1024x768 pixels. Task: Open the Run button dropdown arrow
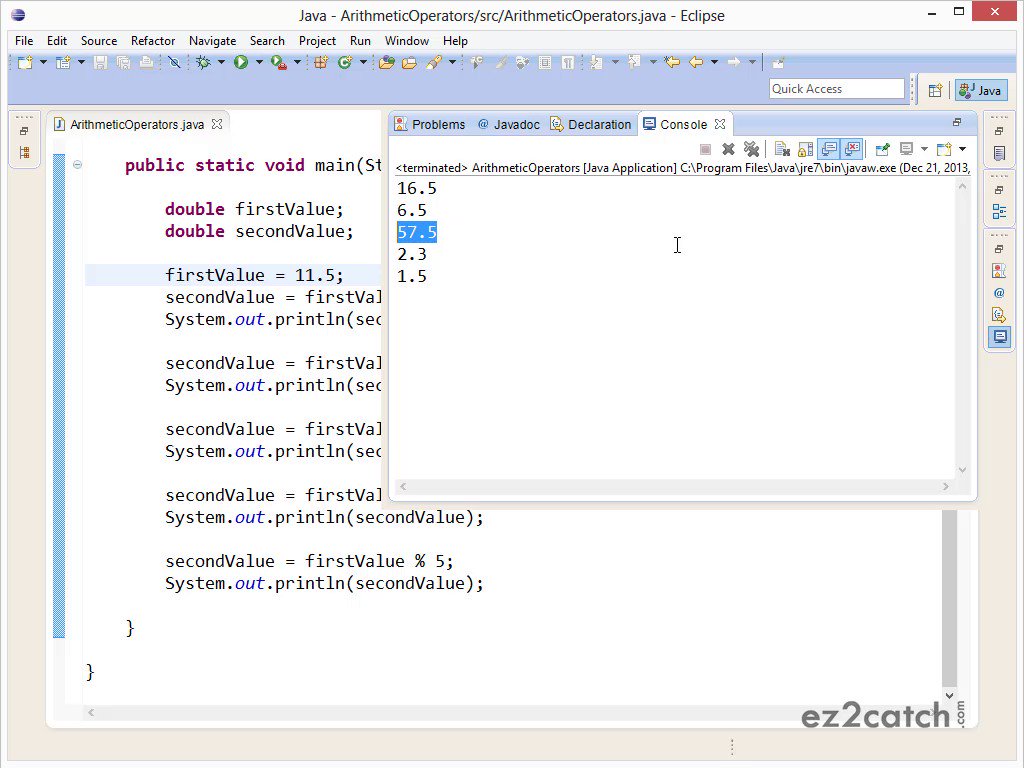pos(259,63)
